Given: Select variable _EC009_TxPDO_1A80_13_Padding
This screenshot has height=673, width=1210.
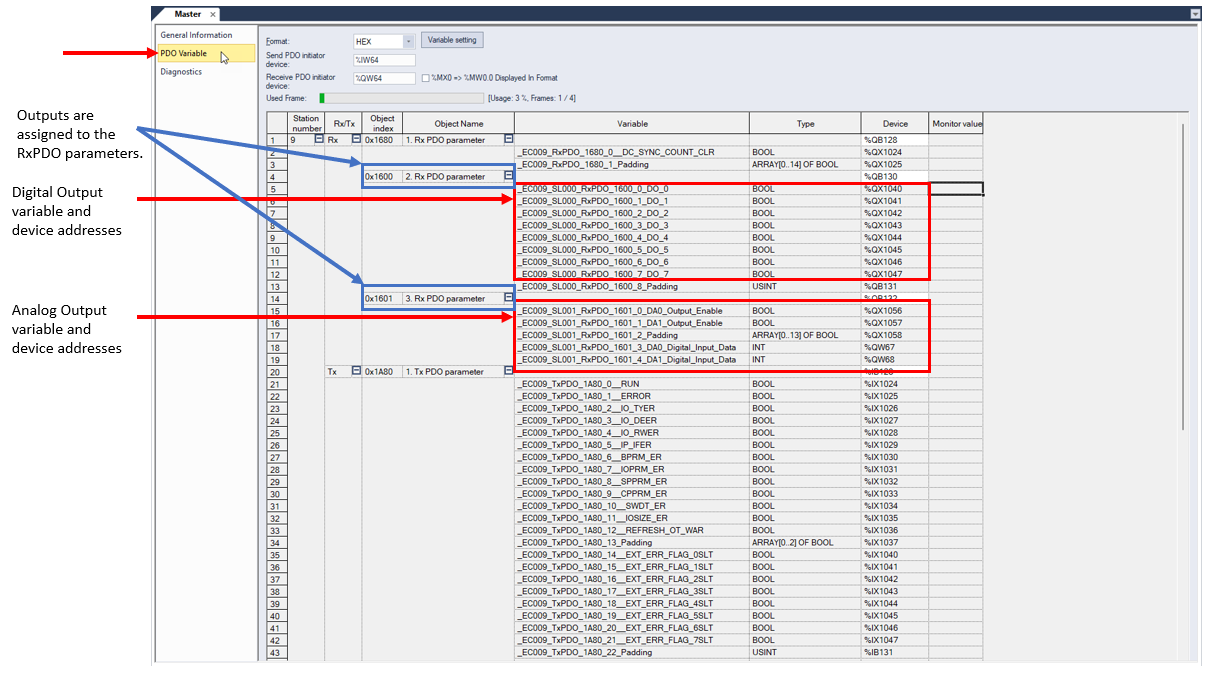Looking at the screenshot, I should click(632, 542).
